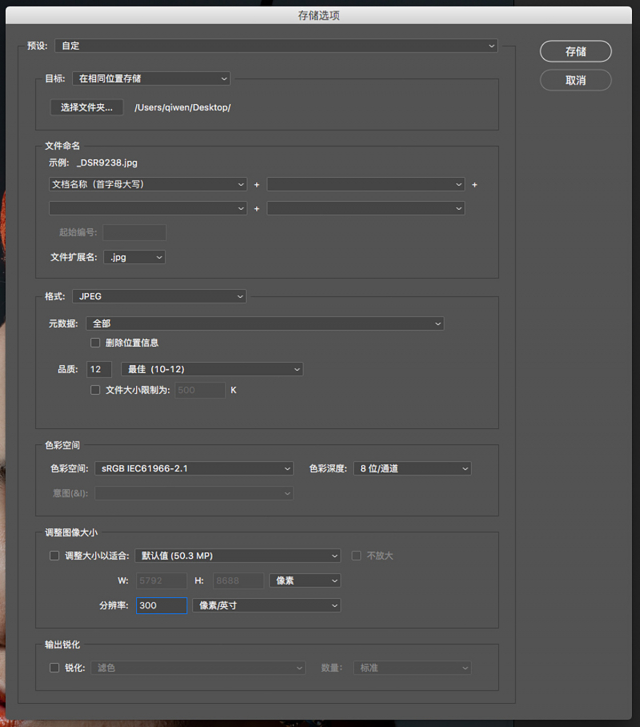Open the 文件扩展名 .jpg dropdown
The width and height of the screenshot is (640, 727).
pyautogui.click(x=134, y=257)
